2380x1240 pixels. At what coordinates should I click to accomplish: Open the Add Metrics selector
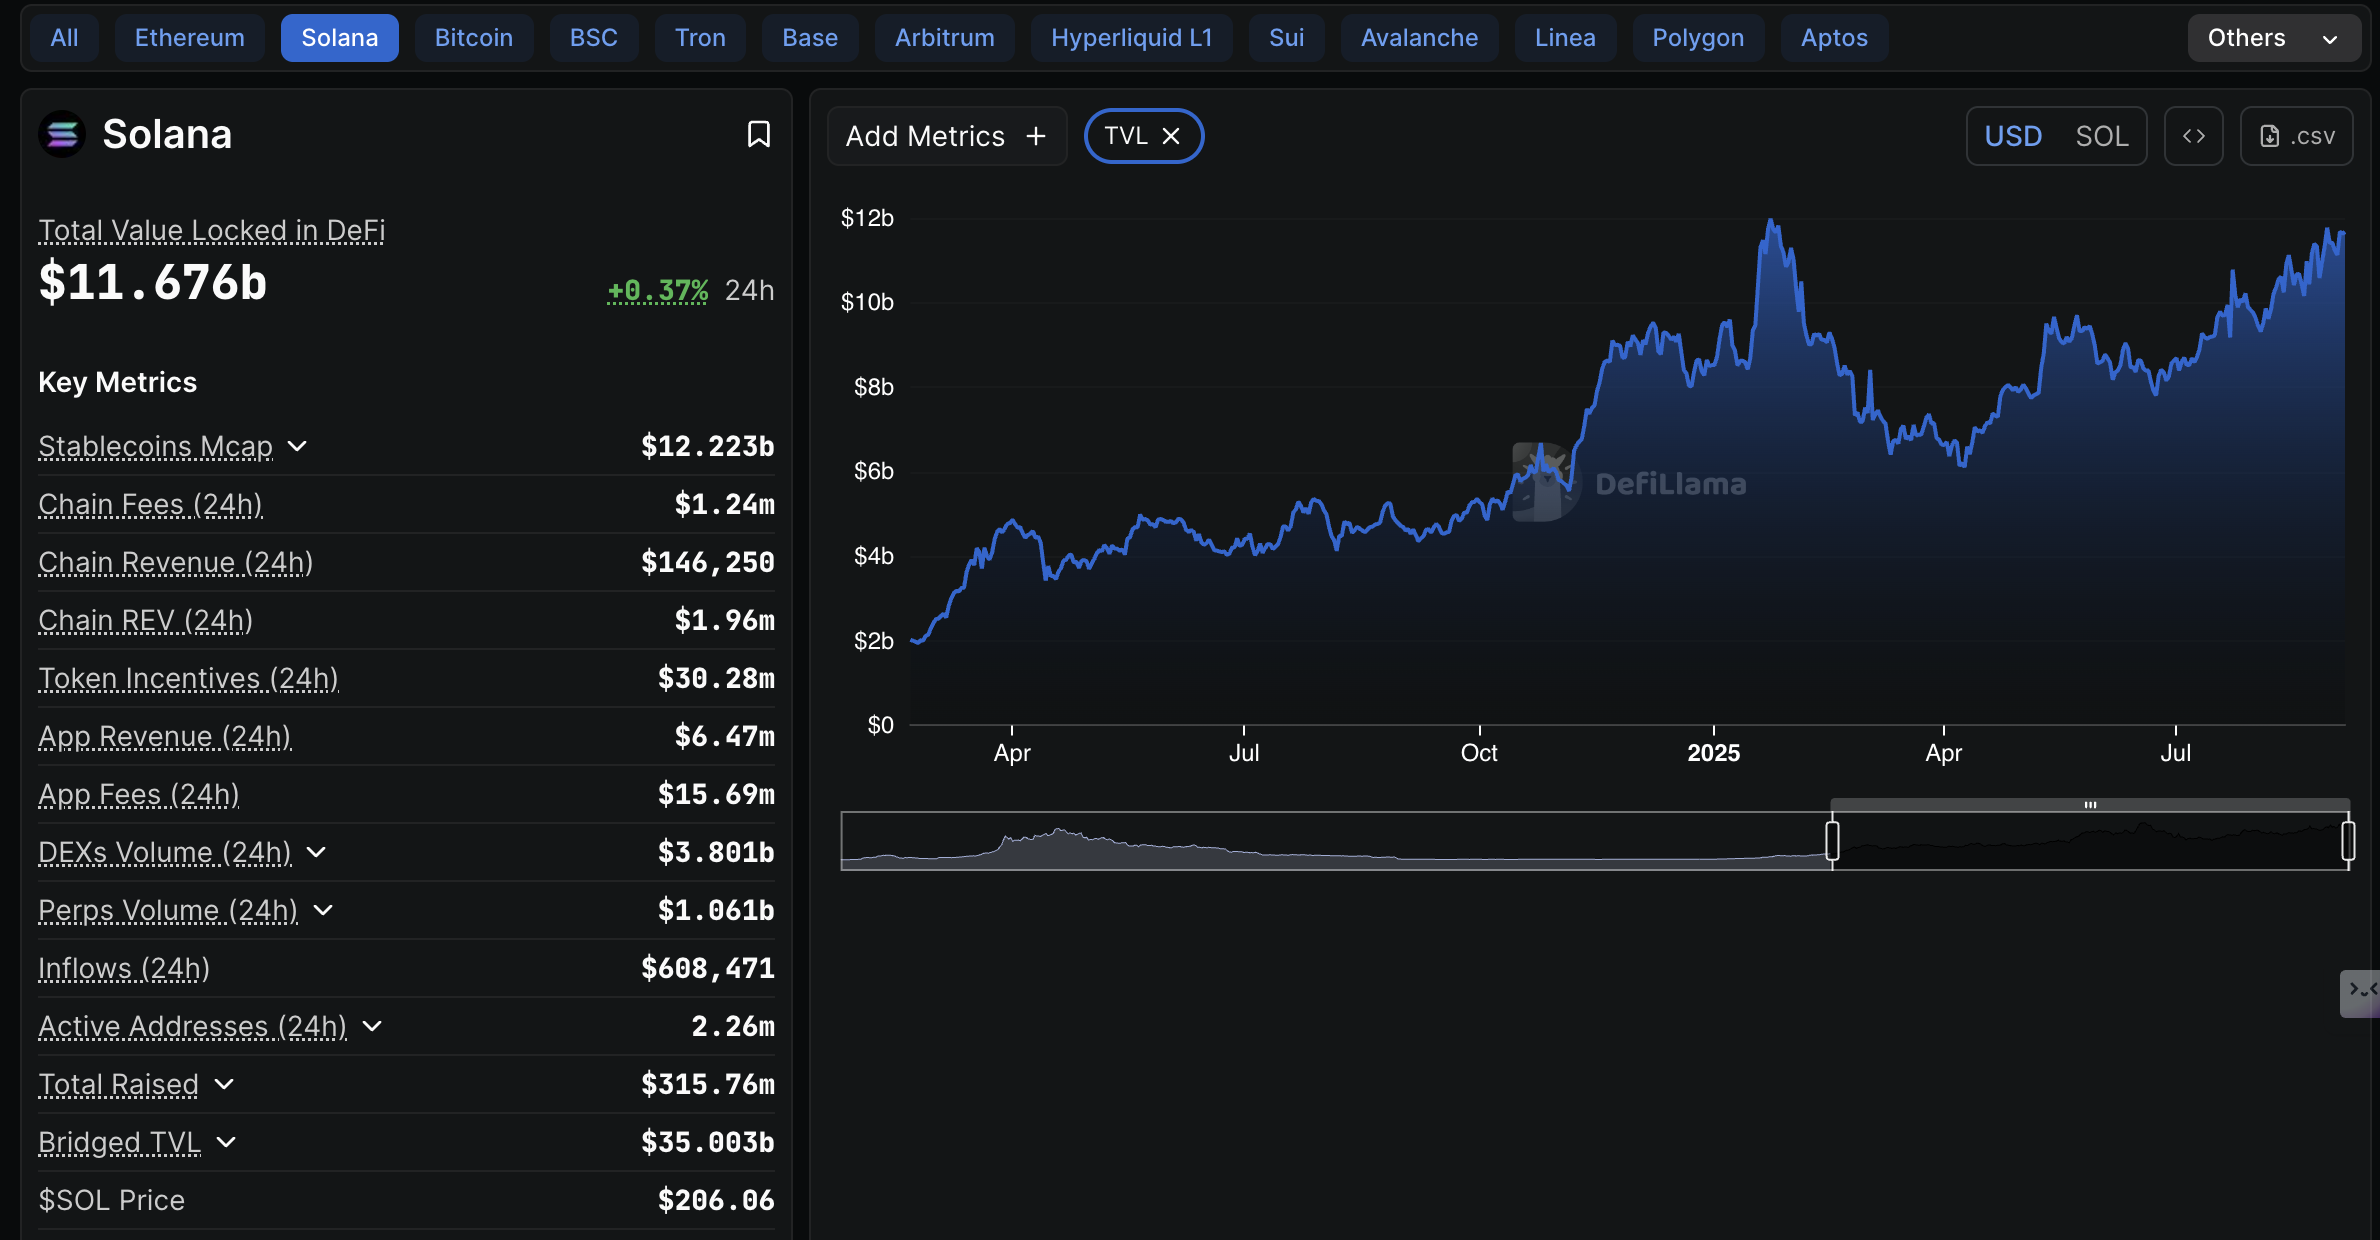point(945,136)
